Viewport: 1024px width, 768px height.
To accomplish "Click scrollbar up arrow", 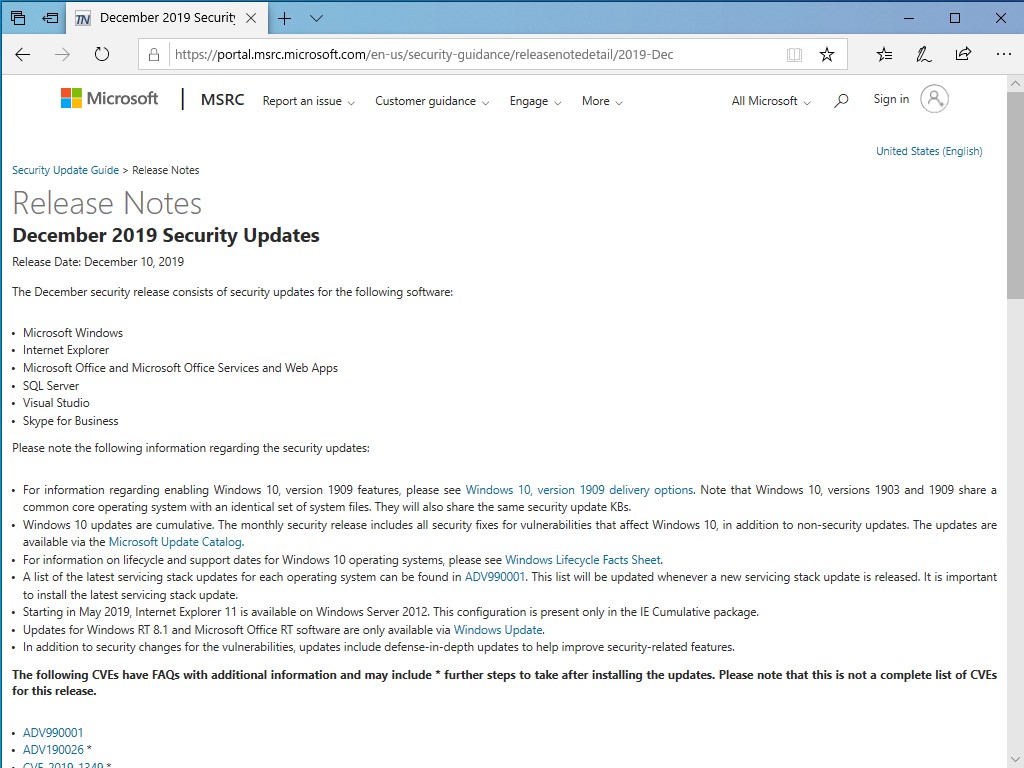I will click(x=1016, y=84).
